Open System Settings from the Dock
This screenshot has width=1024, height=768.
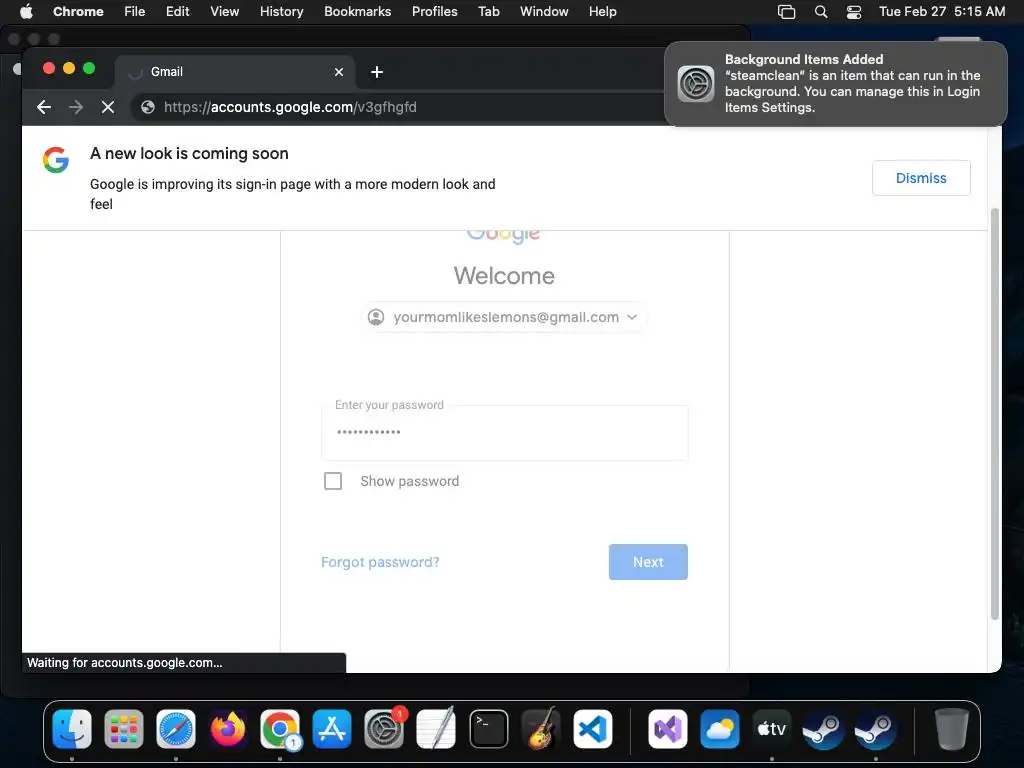(384, 729)
